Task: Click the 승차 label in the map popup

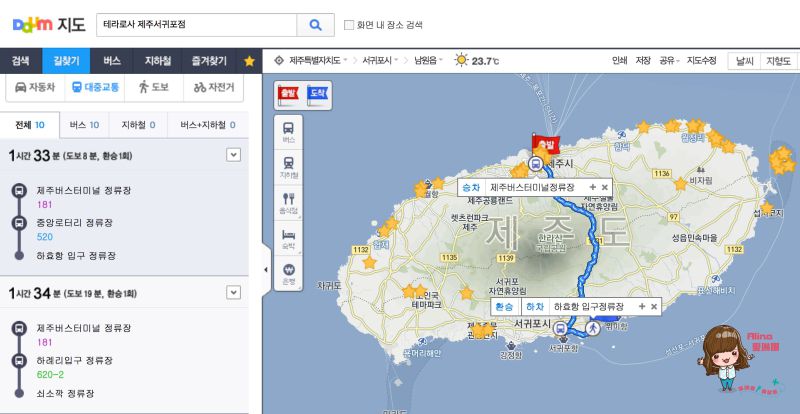Action: [x=470, y=187]
